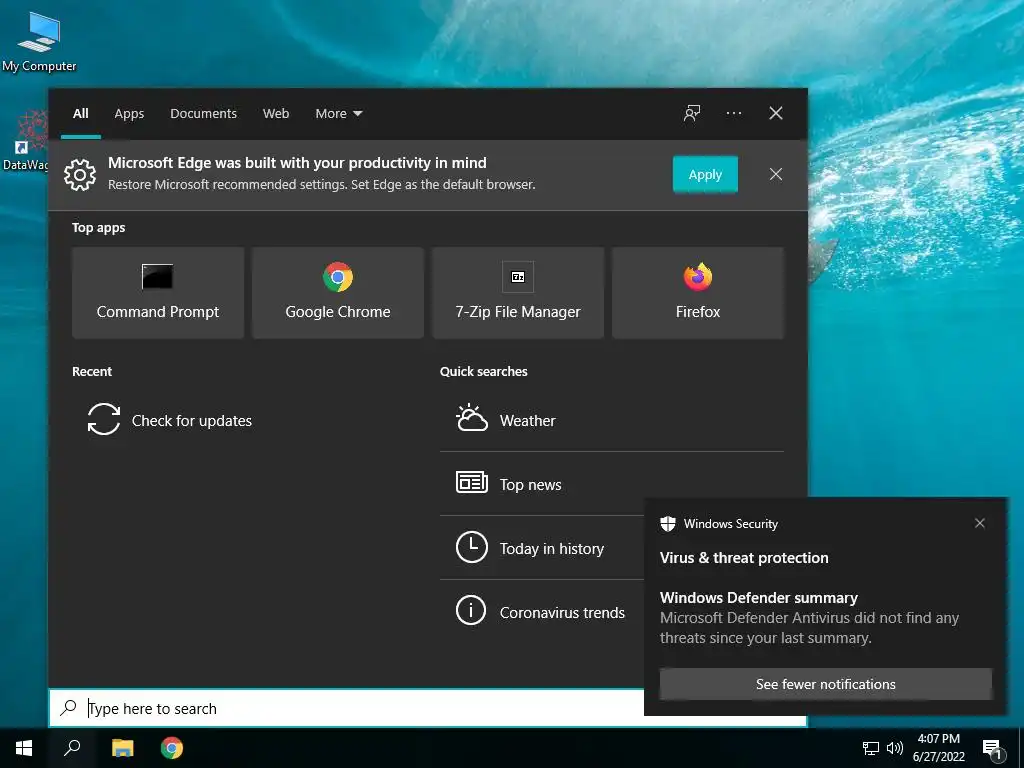Open Command Prompt from Top apps

click(158, 293)
